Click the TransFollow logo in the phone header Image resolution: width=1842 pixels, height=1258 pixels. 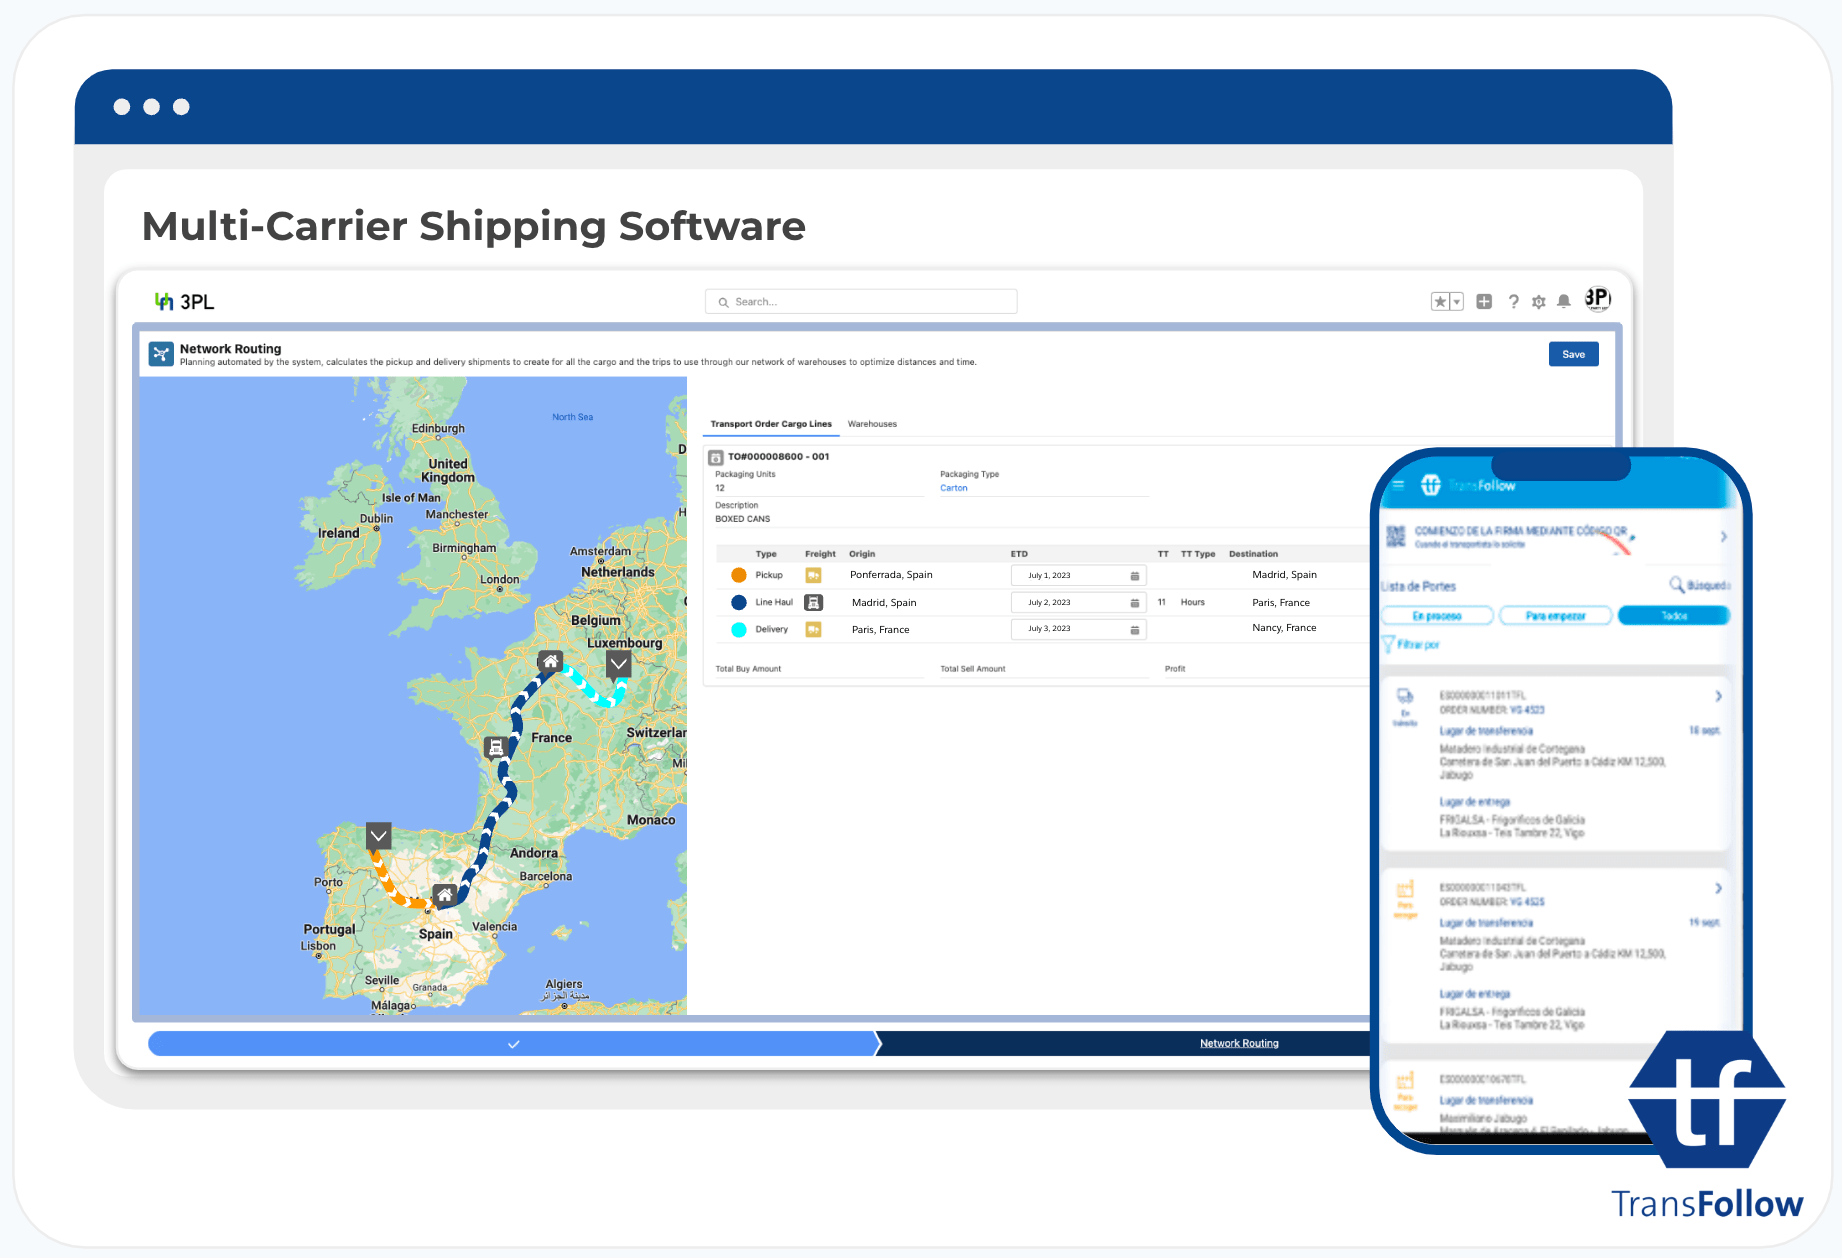point(1467,485)
